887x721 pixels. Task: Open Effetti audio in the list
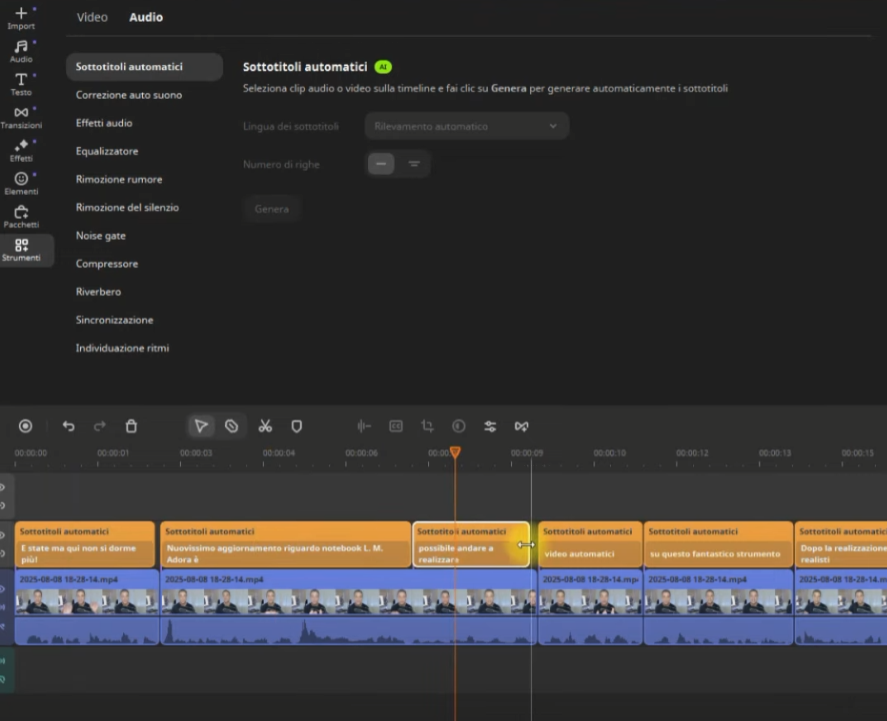pos(104,123)
